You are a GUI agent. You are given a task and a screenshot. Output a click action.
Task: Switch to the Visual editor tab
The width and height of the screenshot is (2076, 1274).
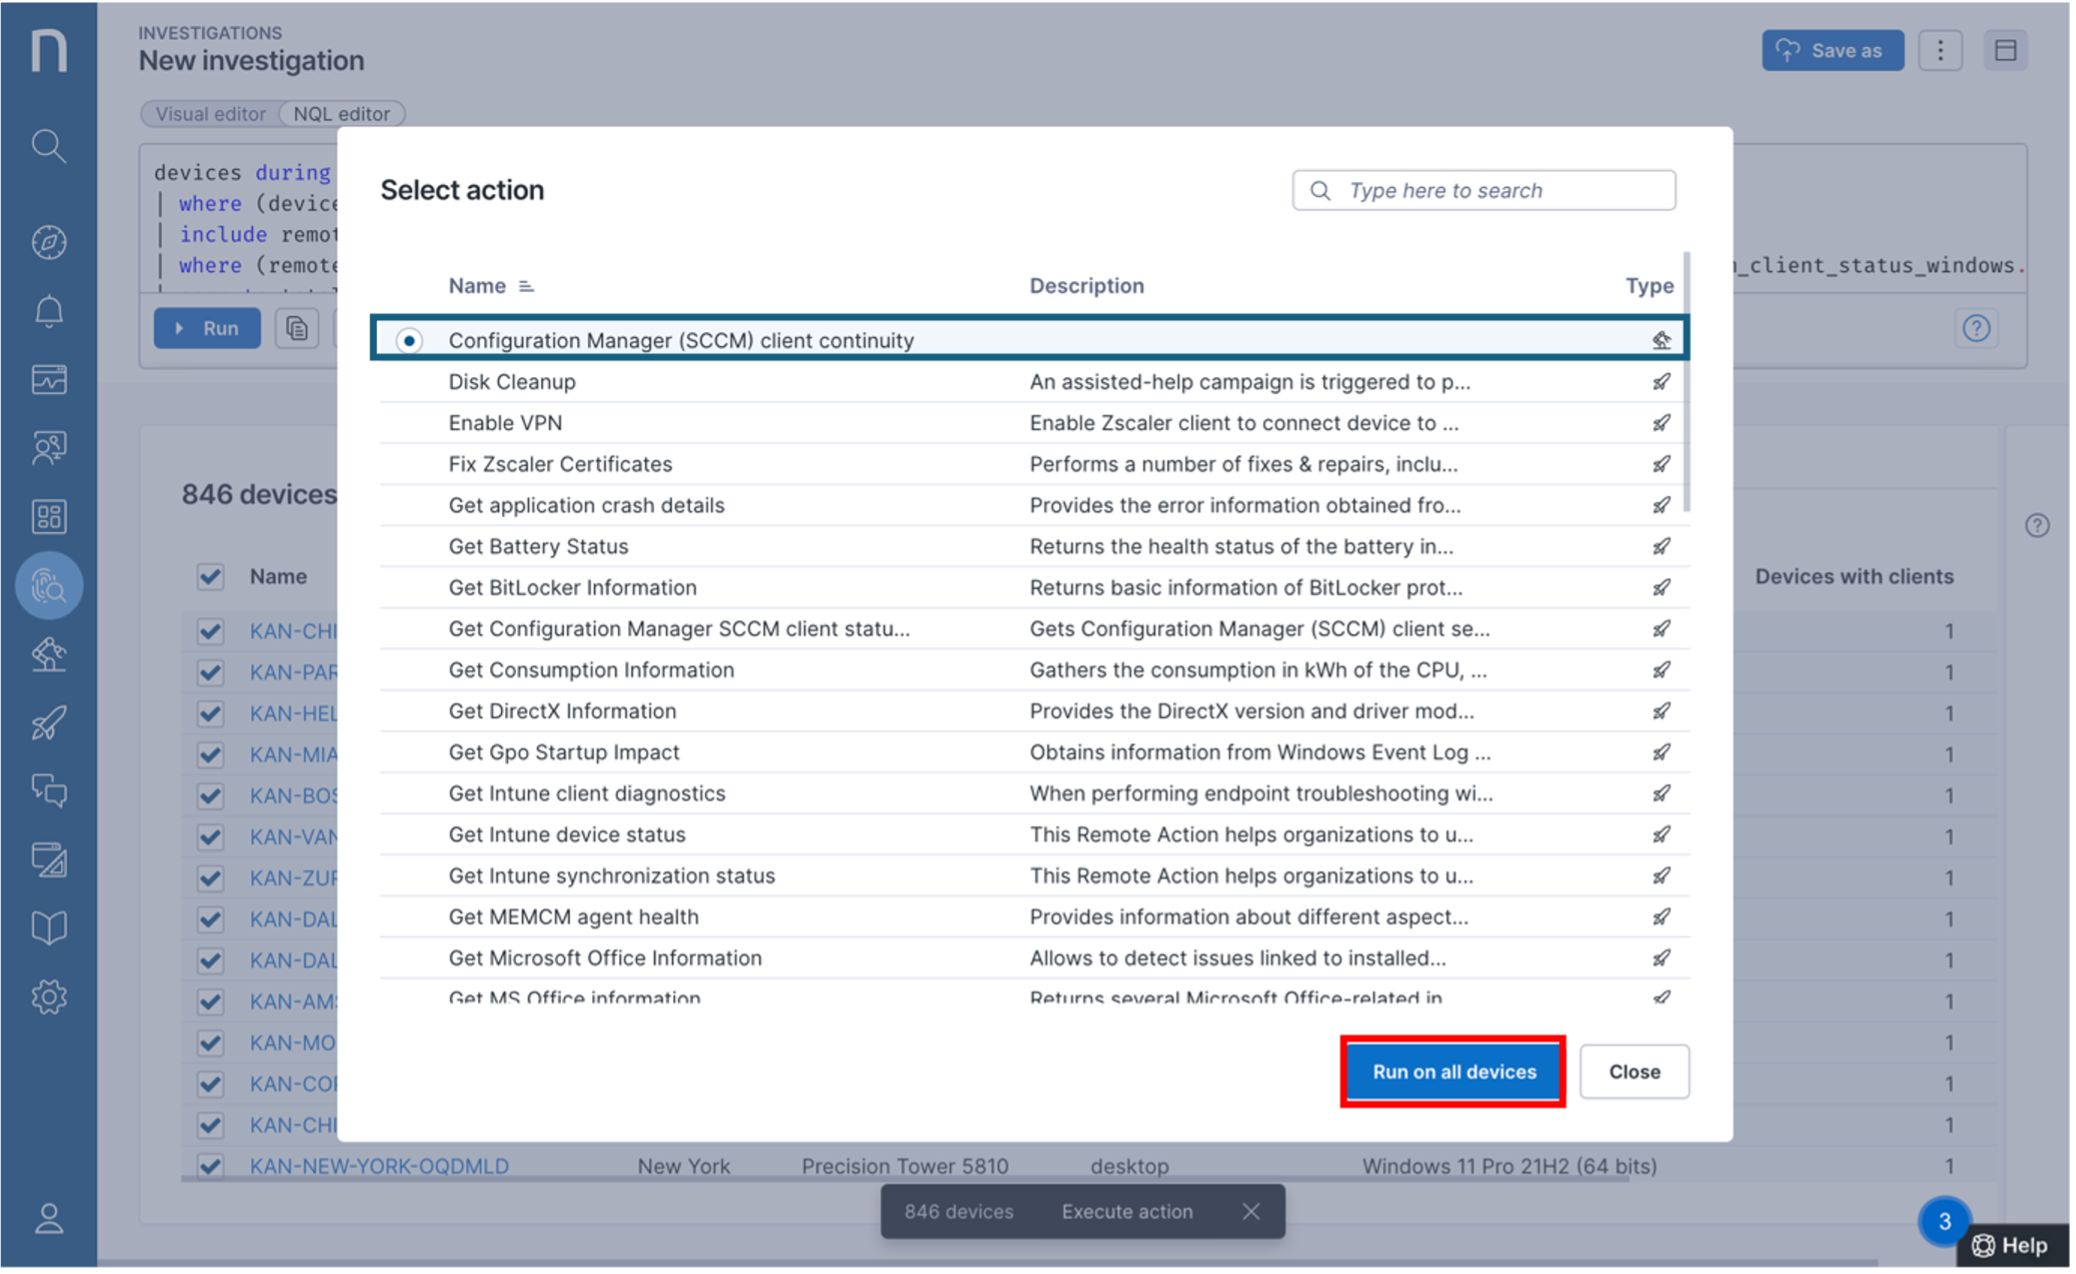pyautogui.click(x=209, y=113)
